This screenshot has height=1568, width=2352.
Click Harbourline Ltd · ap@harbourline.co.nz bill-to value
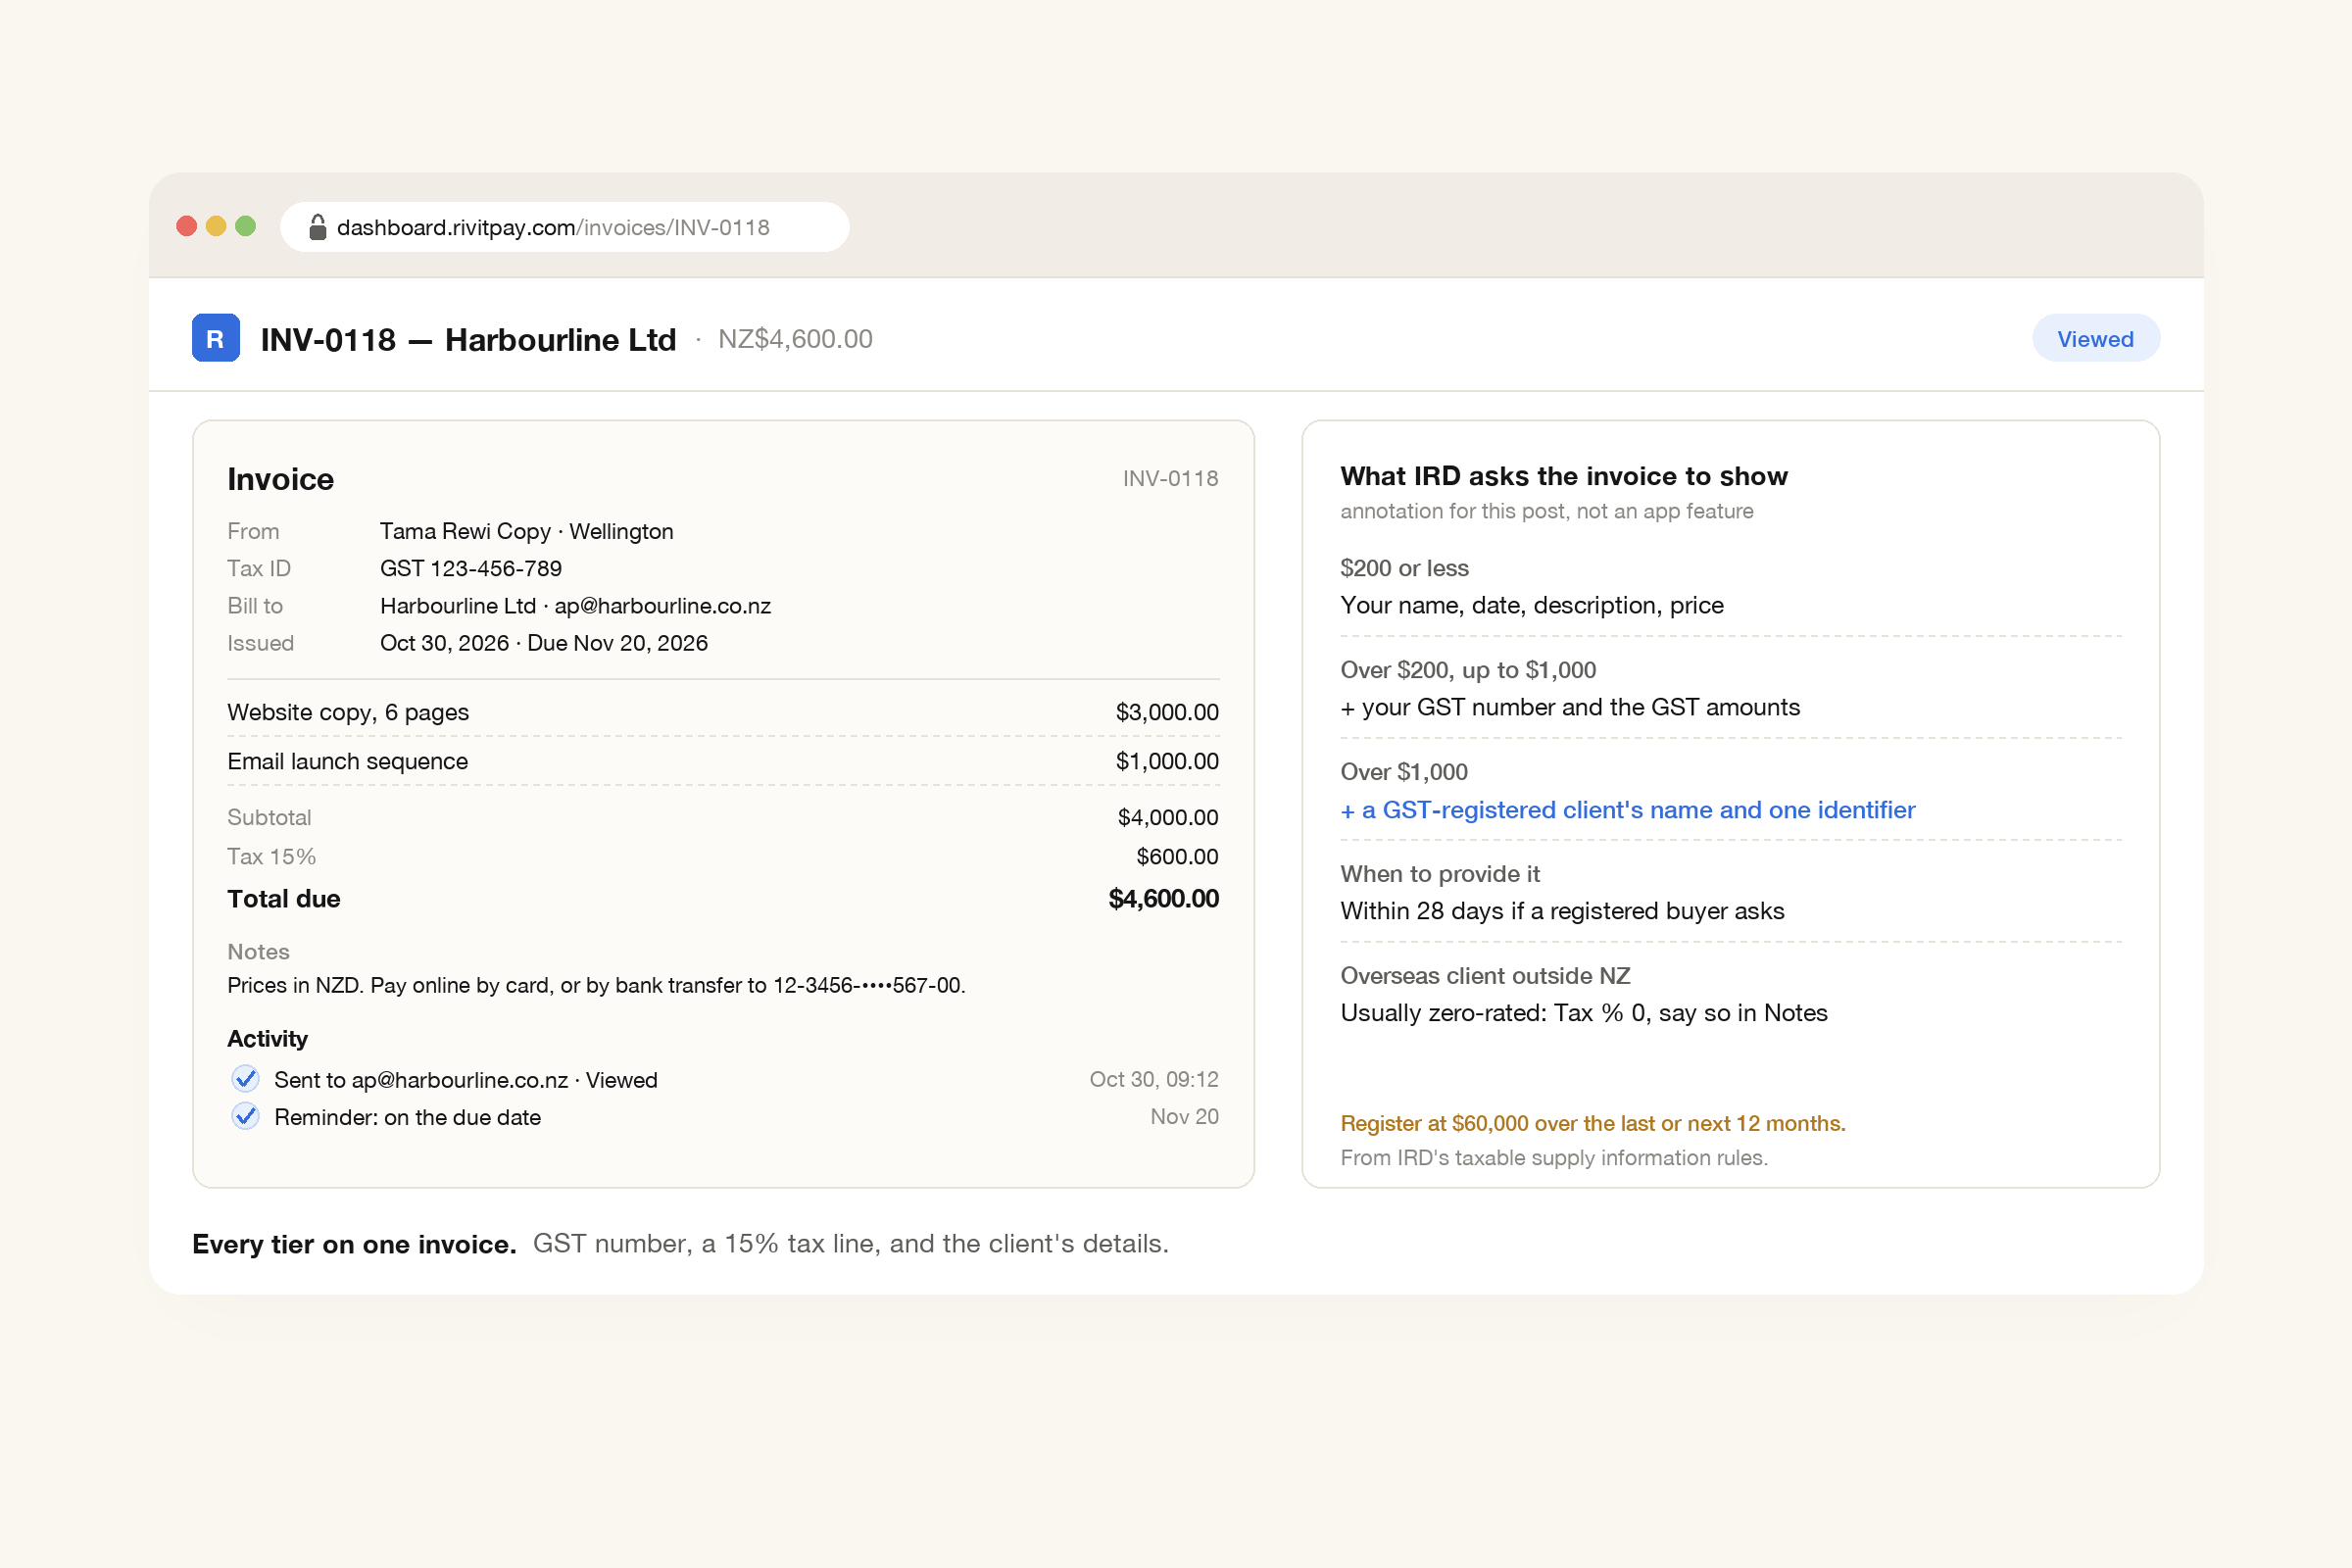tap(575, 606)
